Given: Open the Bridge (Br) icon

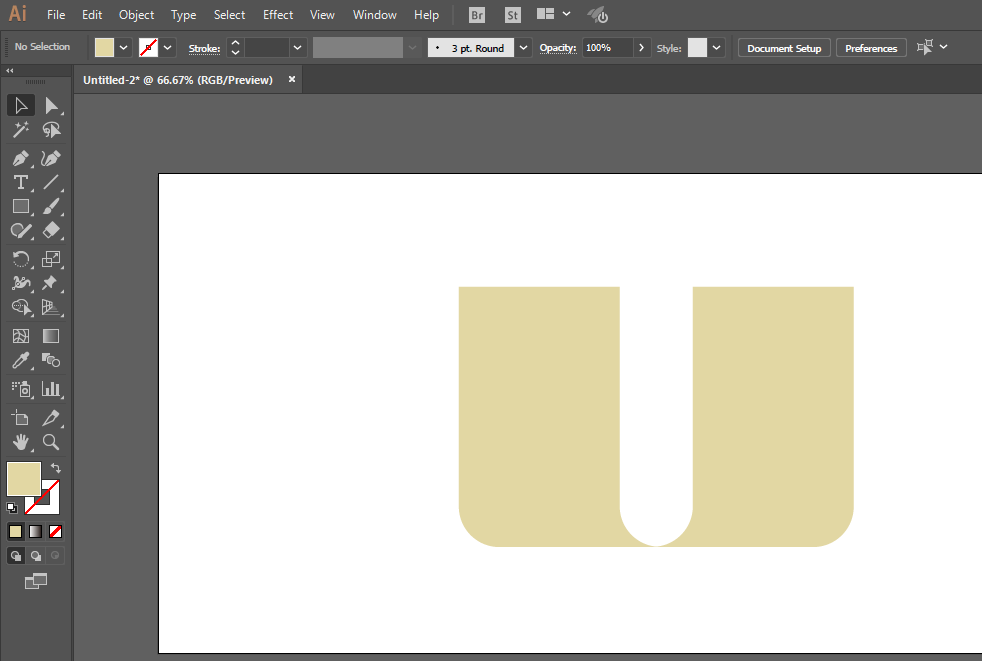Looking at the screenshot, I should click(477, 15).
